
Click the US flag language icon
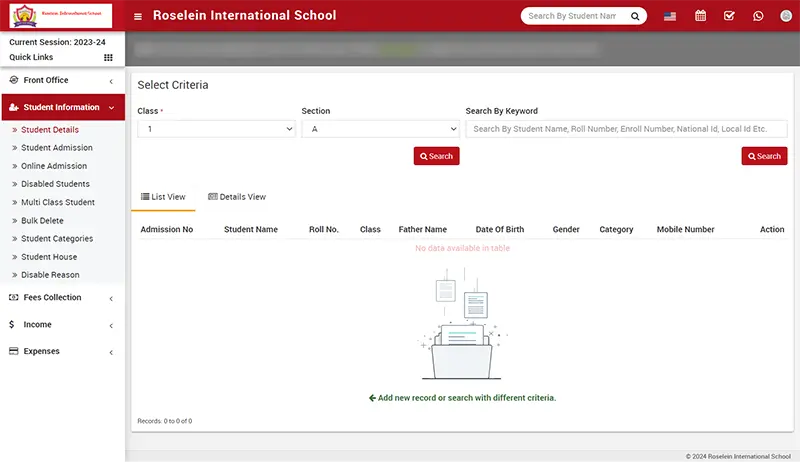coord(670,16)
